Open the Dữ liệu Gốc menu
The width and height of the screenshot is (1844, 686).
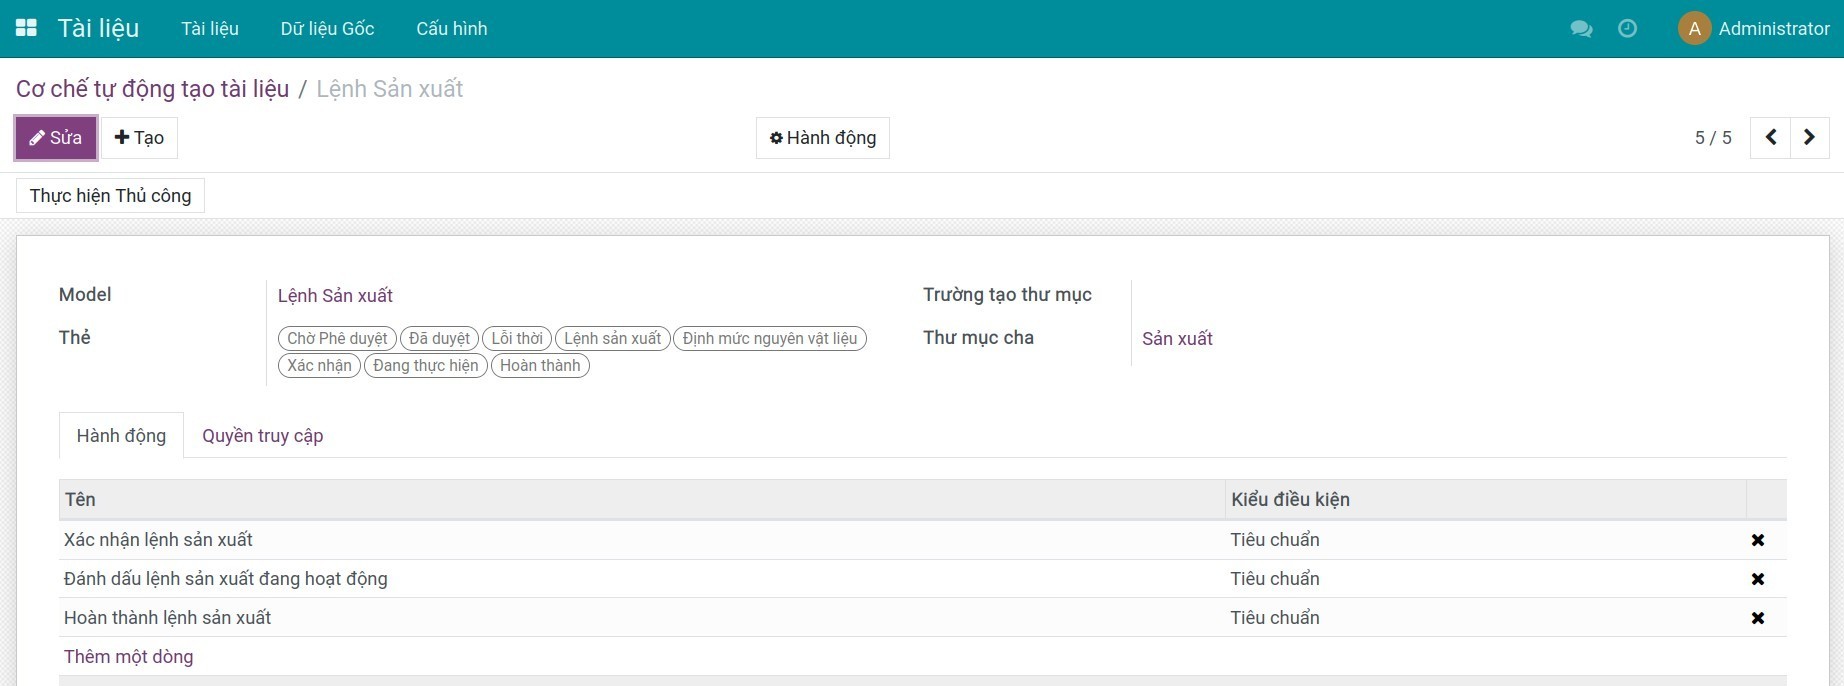pyautogui.click(x=327, y=29)
